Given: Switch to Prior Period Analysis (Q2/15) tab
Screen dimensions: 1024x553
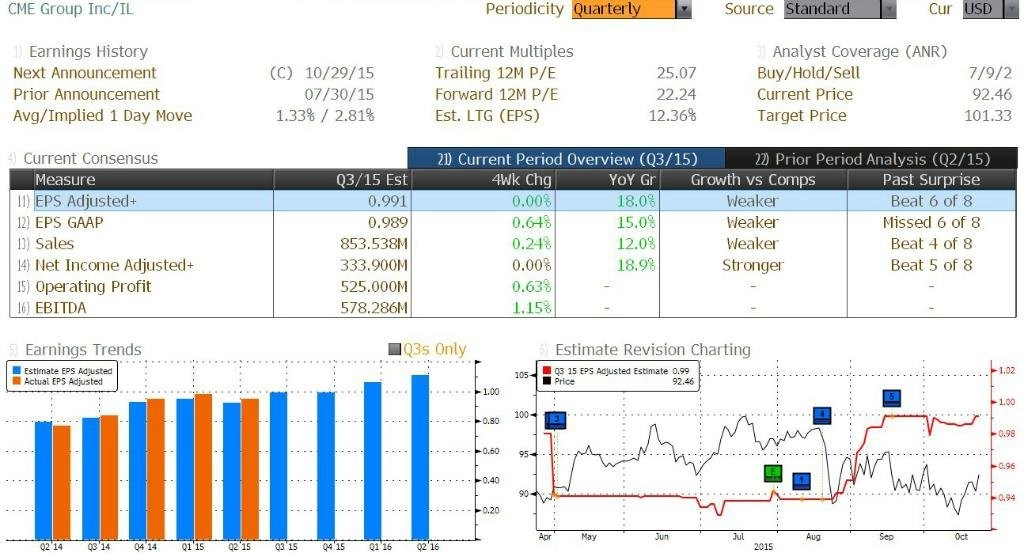Looking at the screenshot, I should coord(871,159).
